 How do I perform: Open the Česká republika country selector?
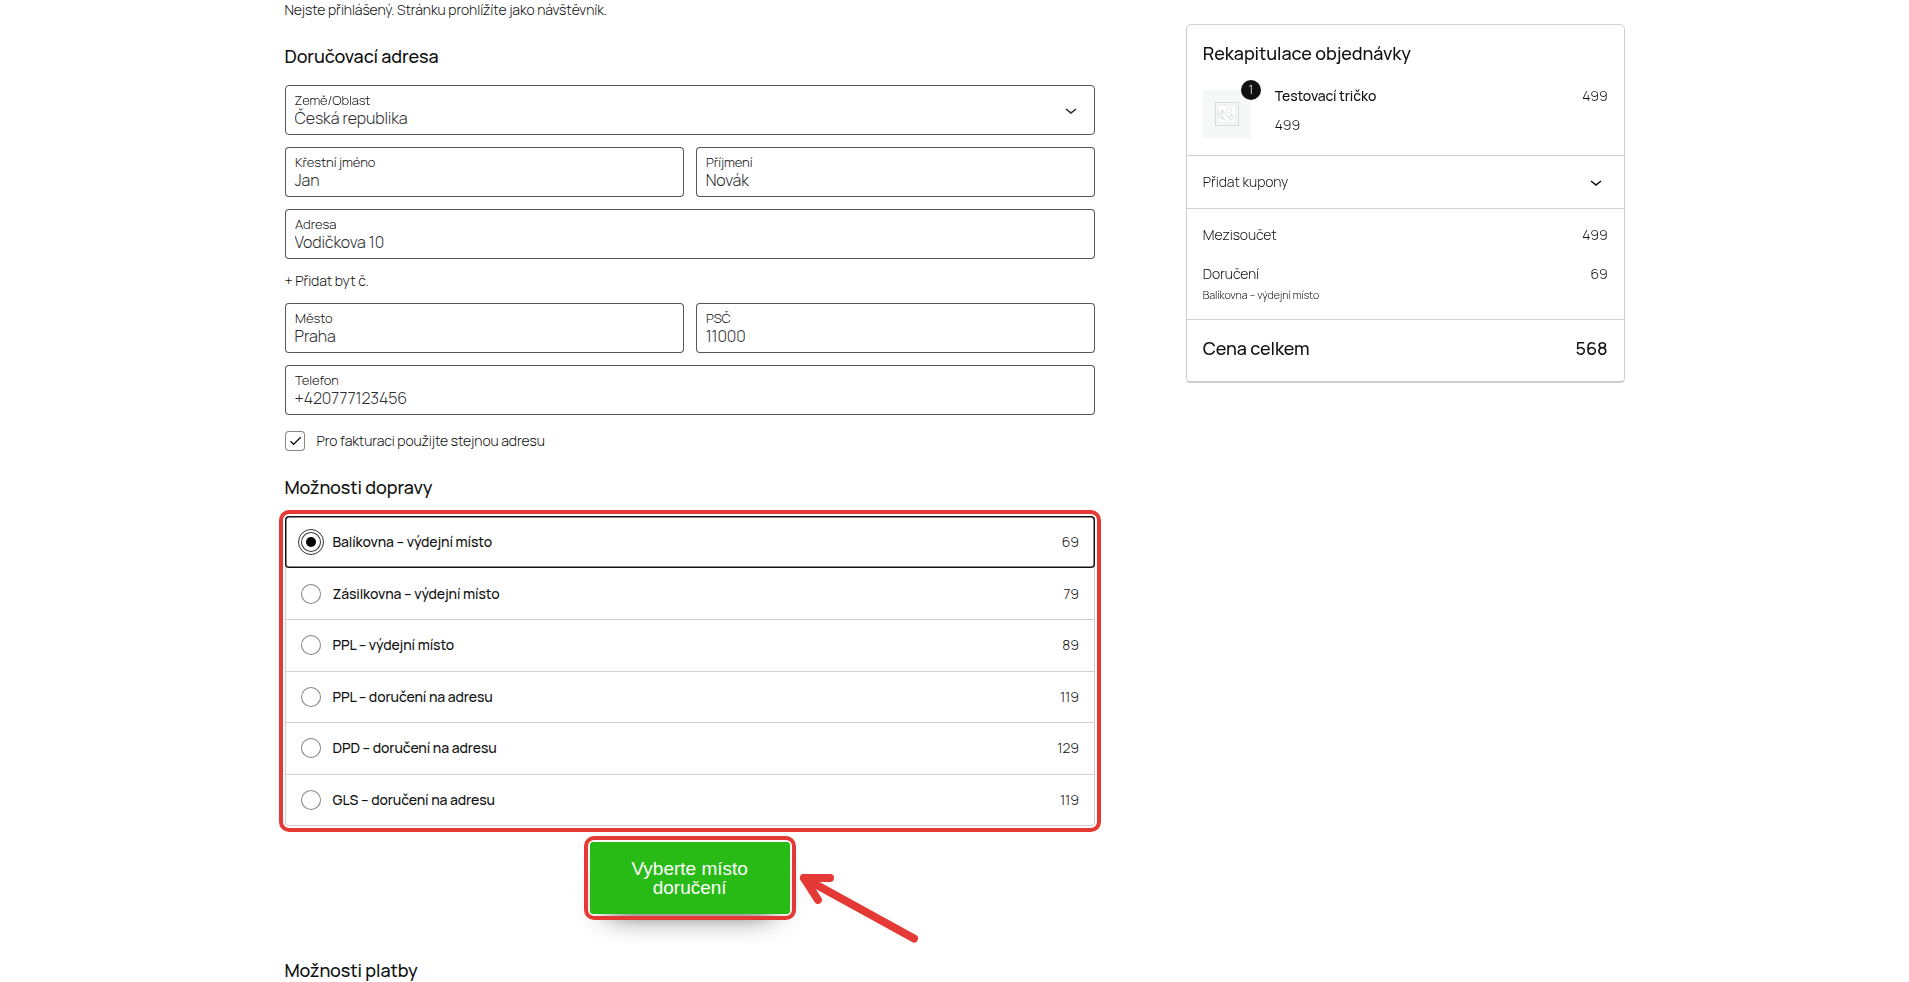pos(689,110)
